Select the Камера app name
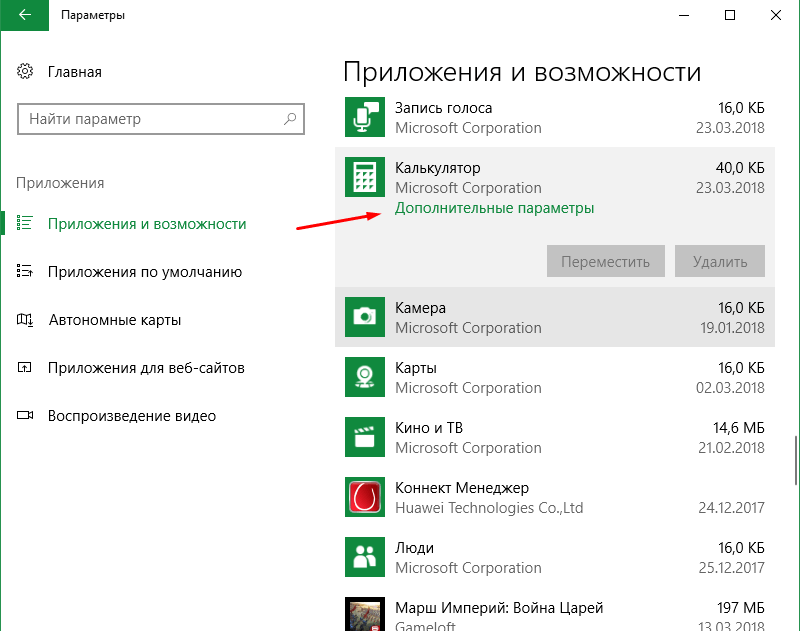 [x=420, y=308]
